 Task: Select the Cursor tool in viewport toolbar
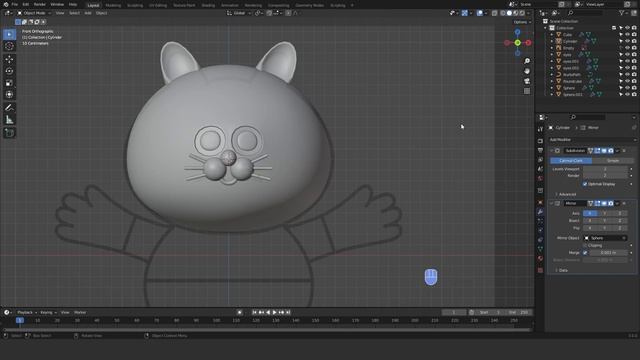tap(9, 46)
